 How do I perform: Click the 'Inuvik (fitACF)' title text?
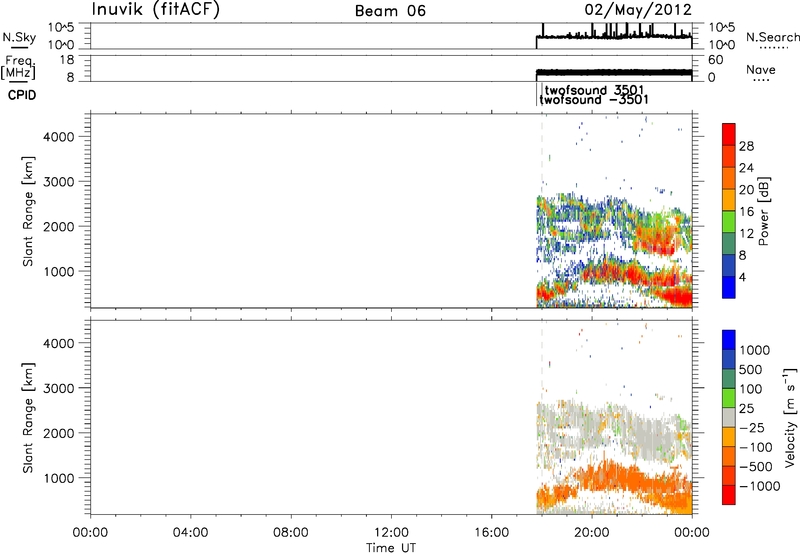tap(156, 10)
